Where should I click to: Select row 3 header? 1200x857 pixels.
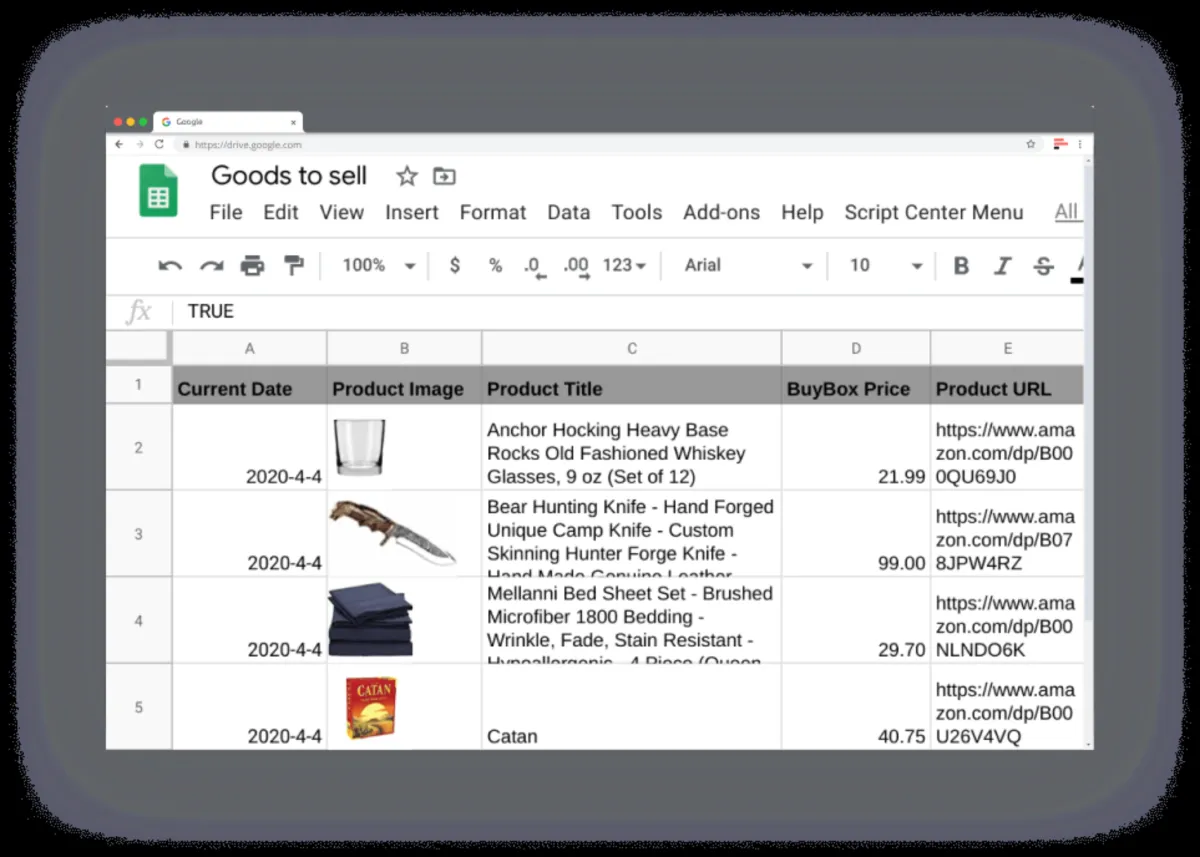[139, 534]
